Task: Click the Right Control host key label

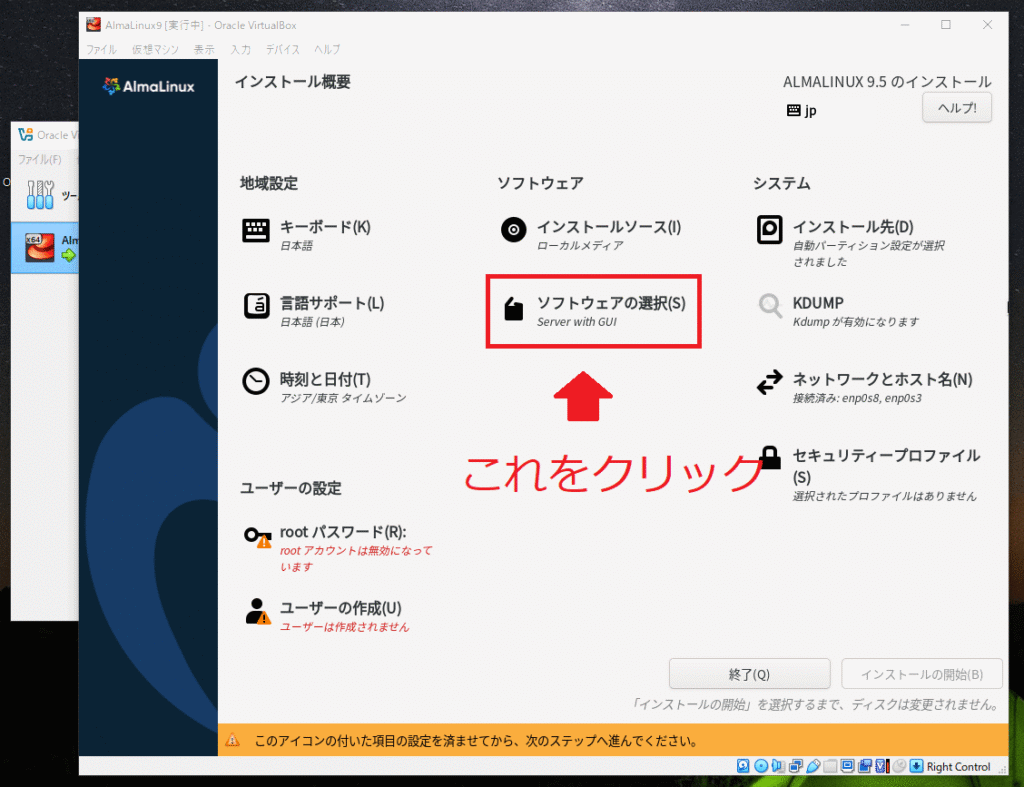Action: pyautogui.click(x=958, y=767)
